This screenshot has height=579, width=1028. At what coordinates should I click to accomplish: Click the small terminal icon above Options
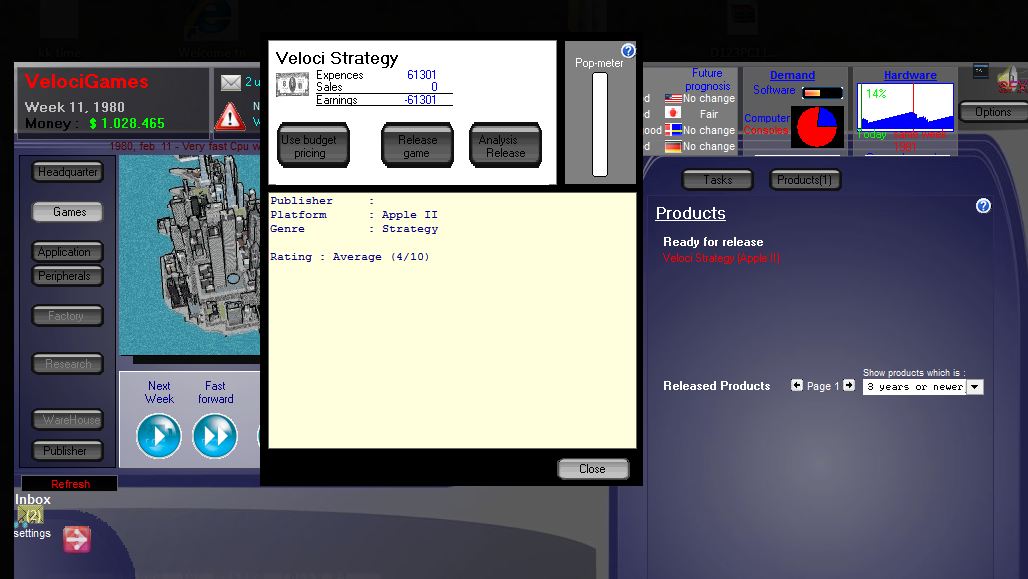coord(981,70)
